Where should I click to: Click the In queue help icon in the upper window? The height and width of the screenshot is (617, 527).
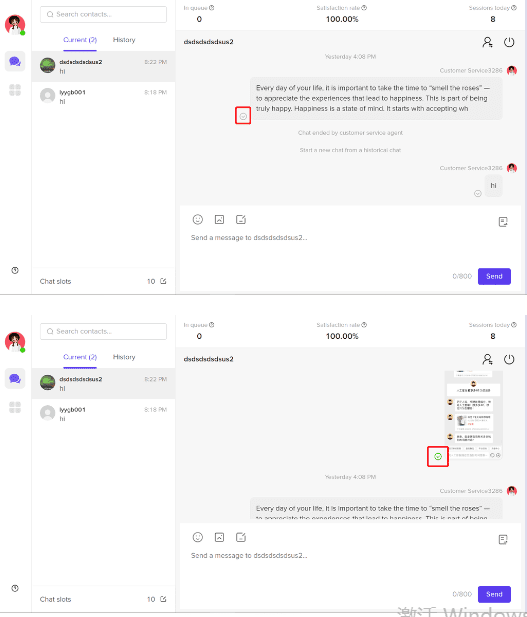coord(212,8)
